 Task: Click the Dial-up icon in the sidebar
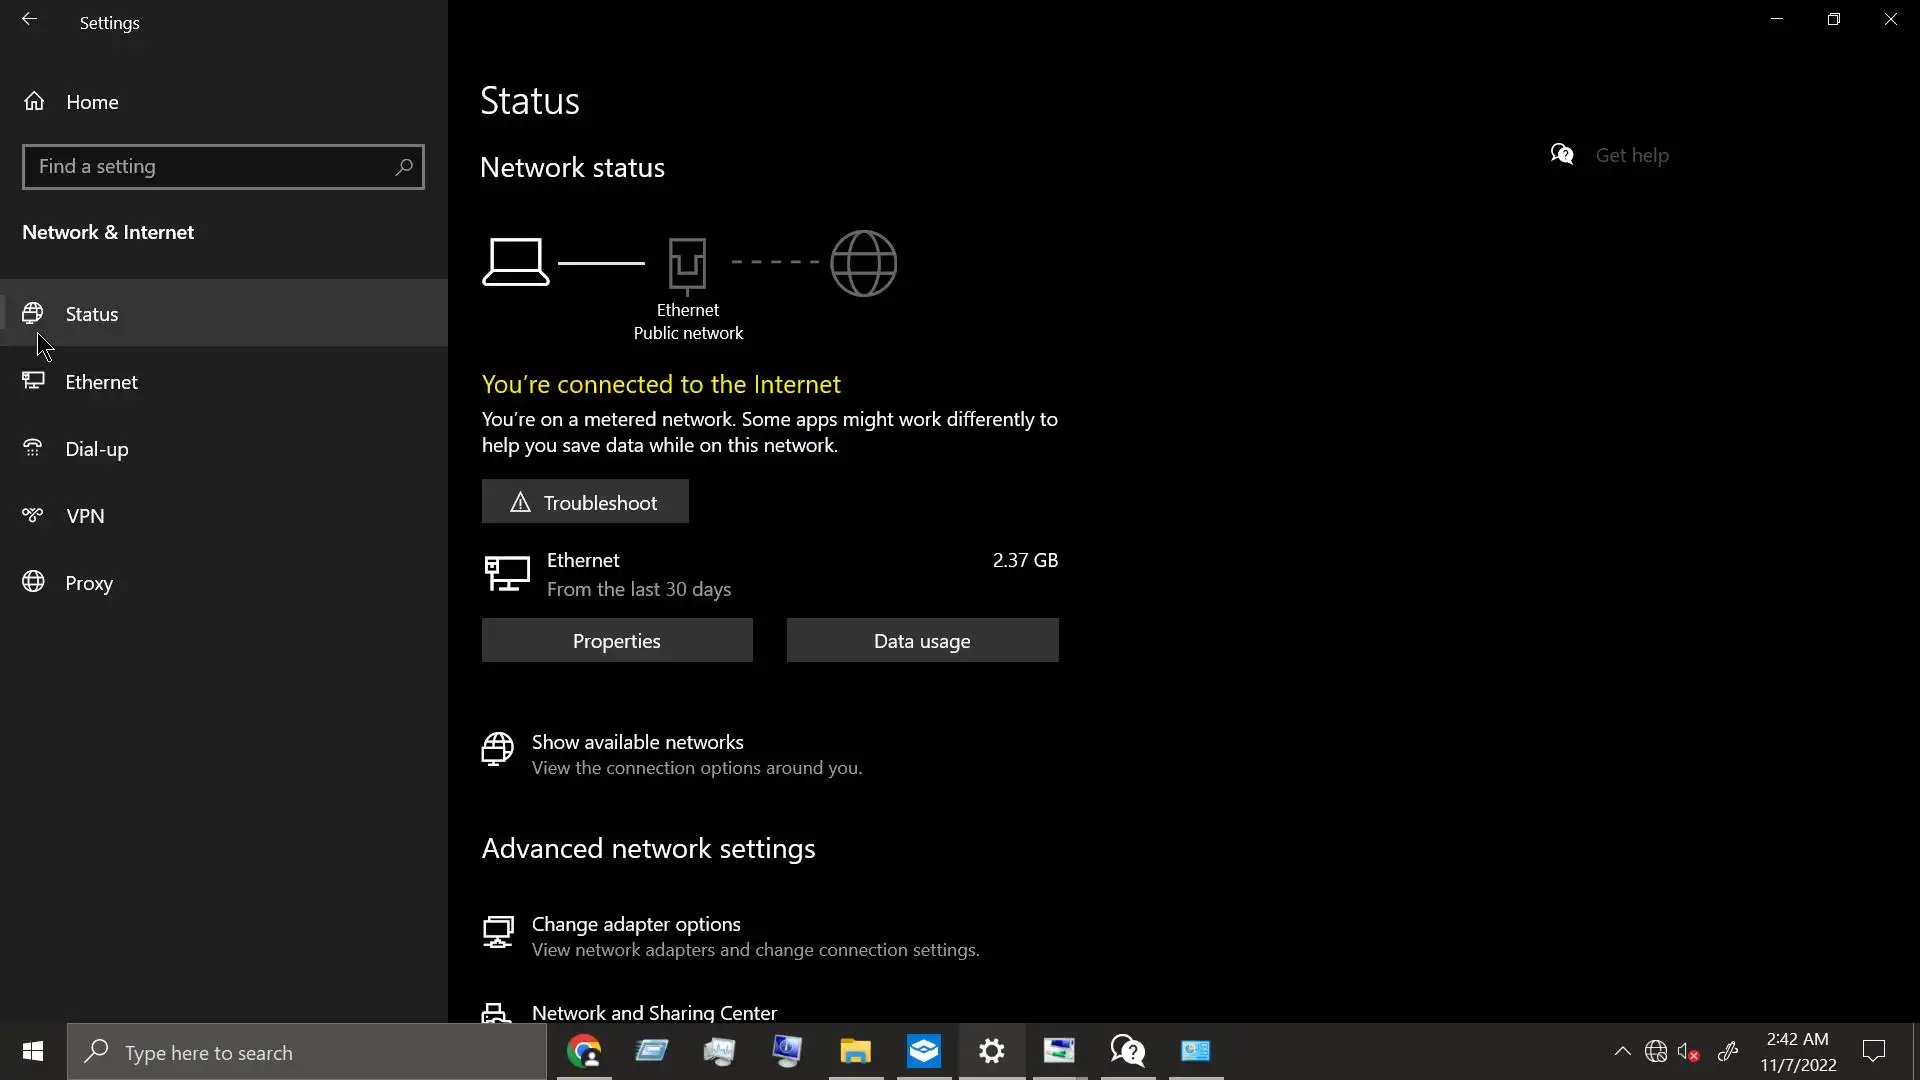[x=33, y=448]
